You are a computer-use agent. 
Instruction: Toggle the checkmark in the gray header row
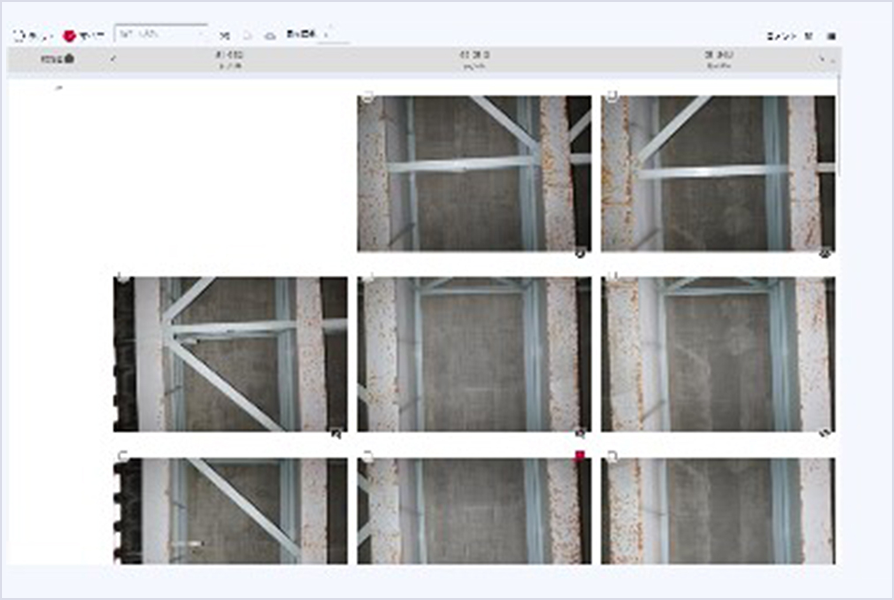(113, 58)
